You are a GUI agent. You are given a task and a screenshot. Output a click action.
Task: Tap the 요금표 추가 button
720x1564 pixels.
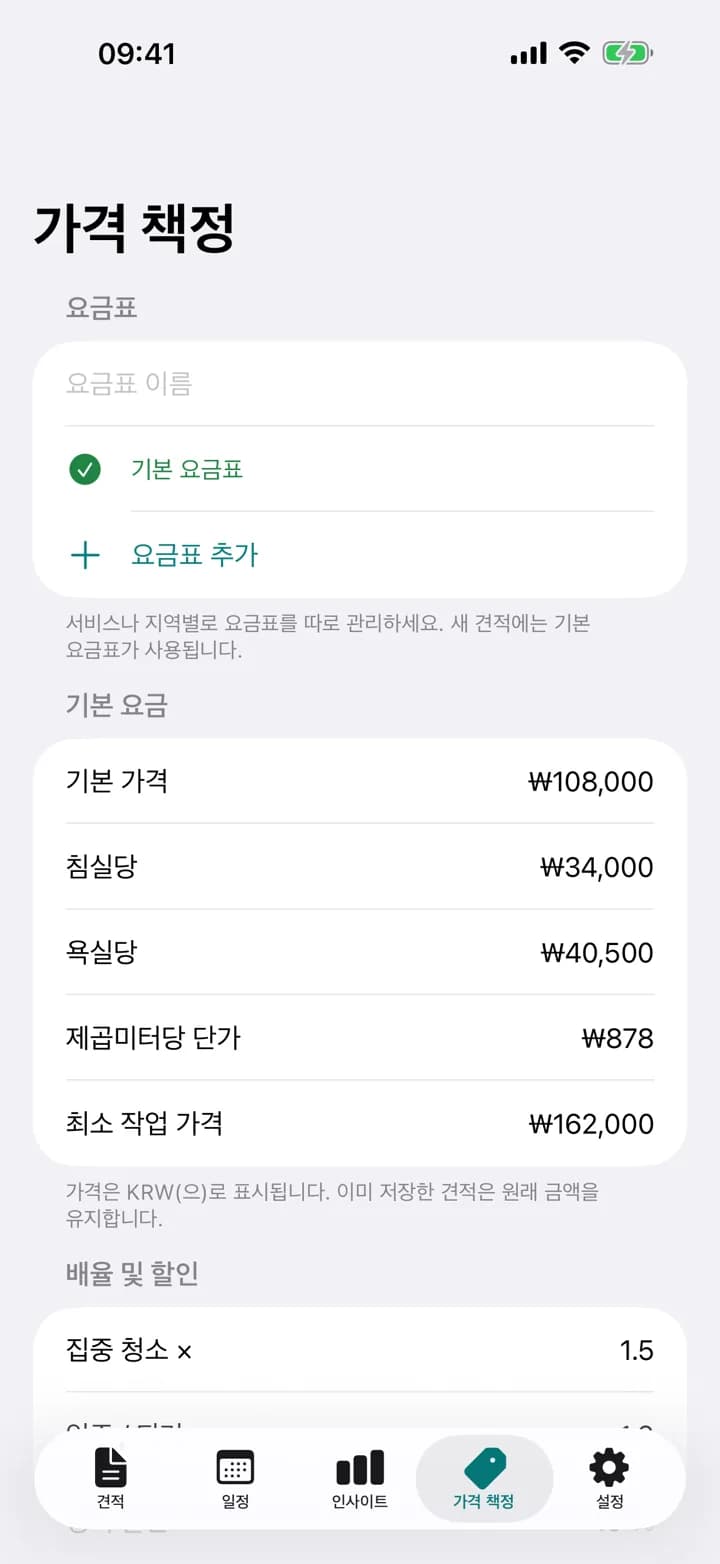360,555
